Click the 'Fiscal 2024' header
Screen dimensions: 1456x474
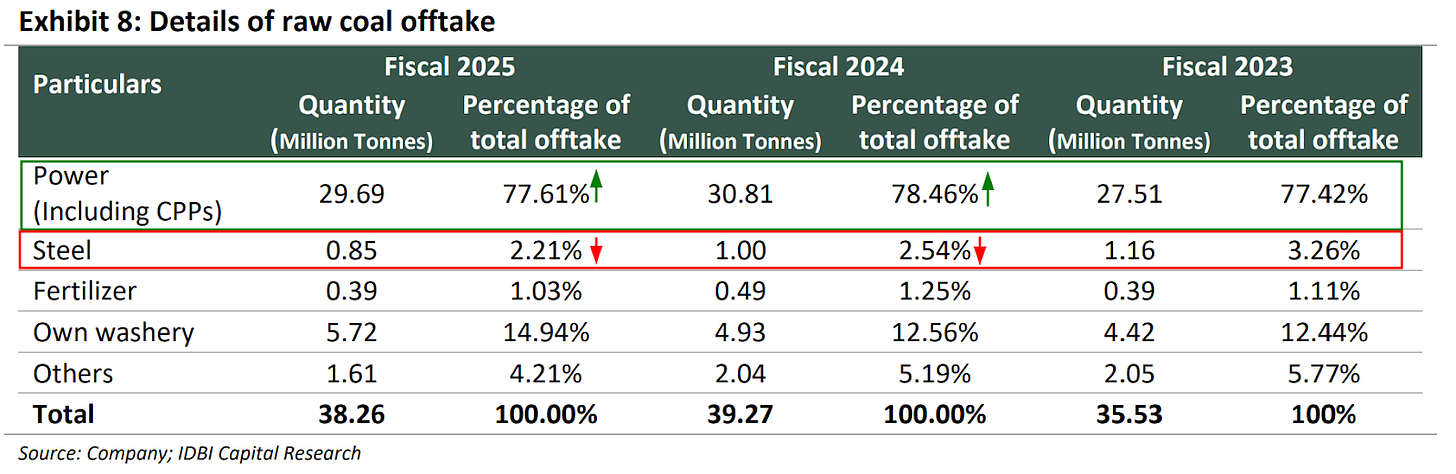839,68
